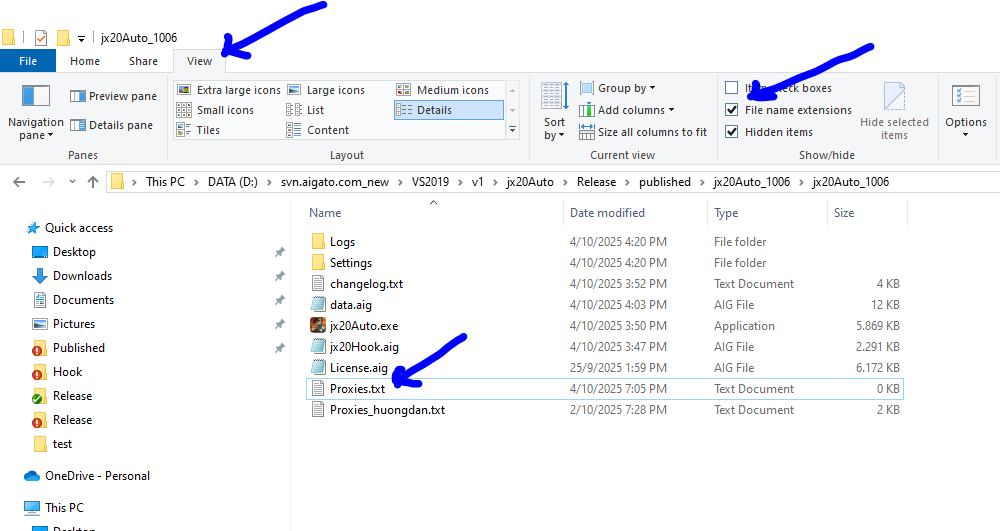This screenshot has width=1000, height=531.
Task: Click the Navigation pane icon
Action: pos(36,97)
